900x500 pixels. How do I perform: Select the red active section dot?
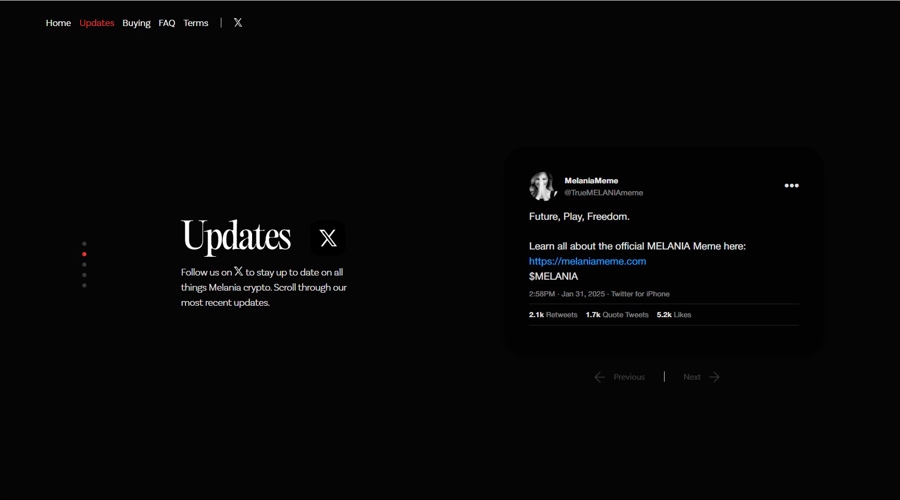click(84, 254)
